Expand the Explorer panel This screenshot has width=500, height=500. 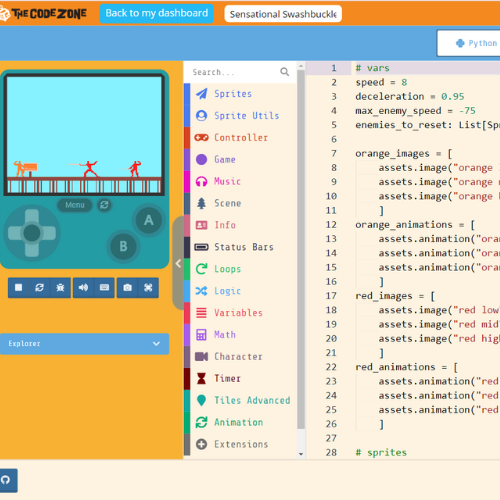(x=84, y=344)
